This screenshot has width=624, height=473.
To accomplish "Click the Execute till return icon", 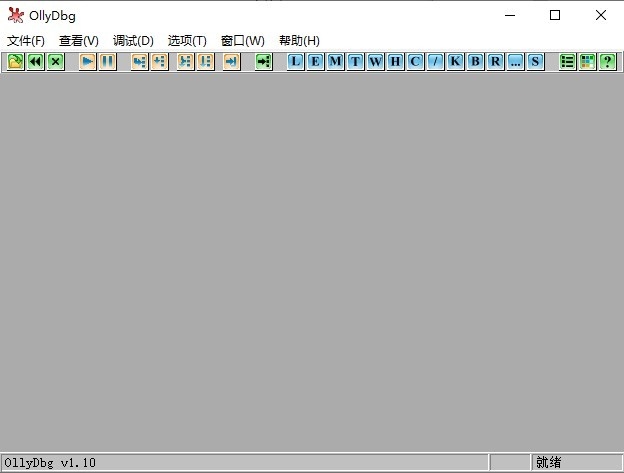I will click(231, 62).
